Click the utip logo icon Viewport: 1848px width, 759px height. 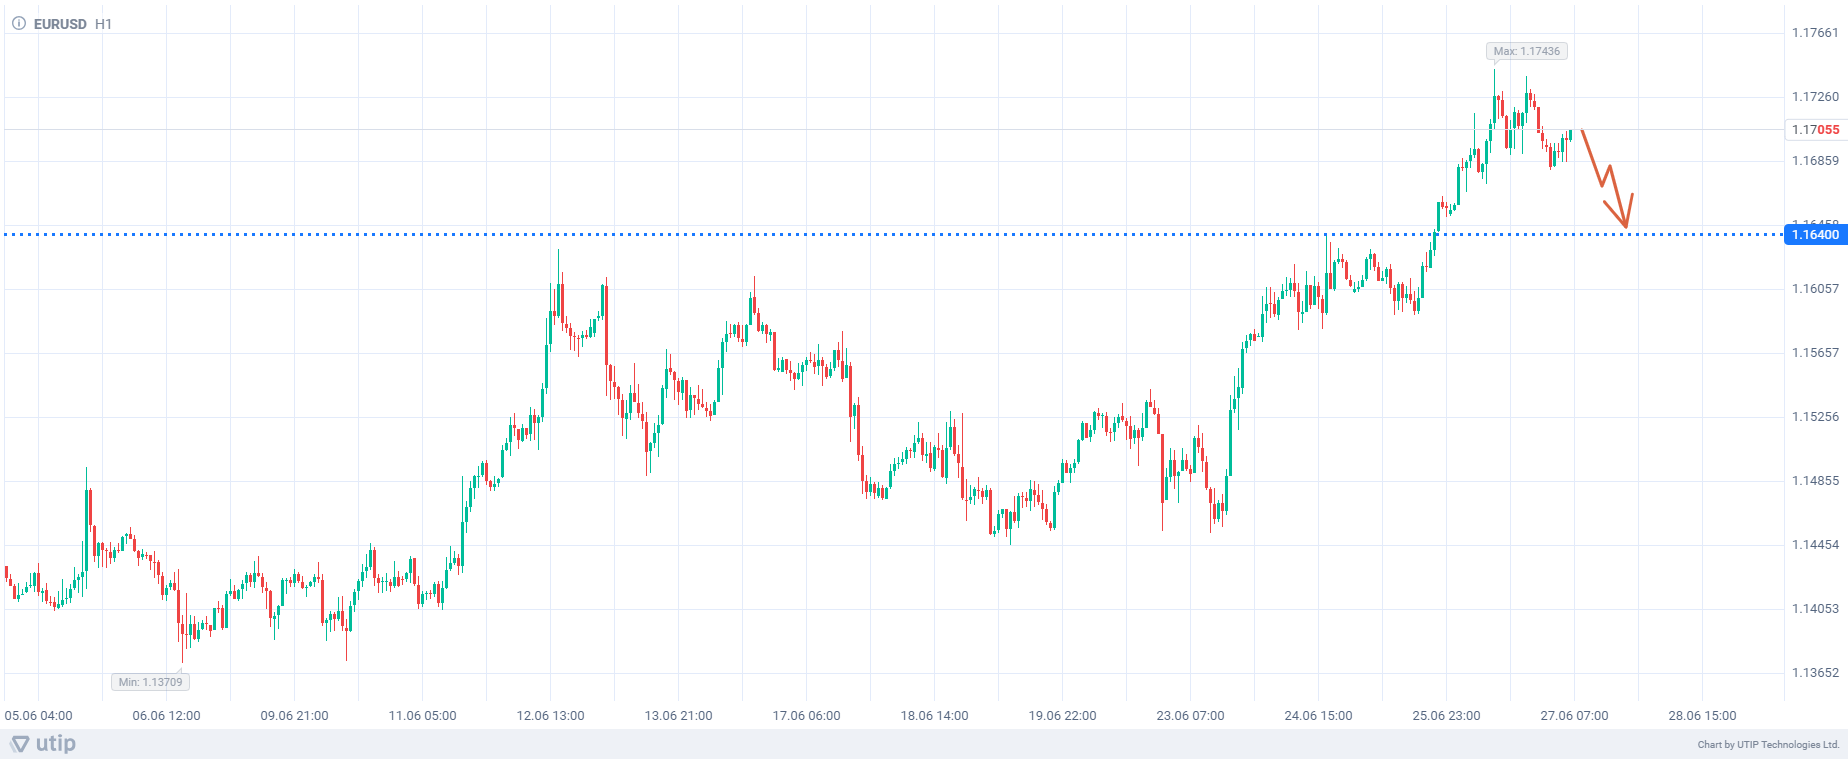tap(20, 744)
